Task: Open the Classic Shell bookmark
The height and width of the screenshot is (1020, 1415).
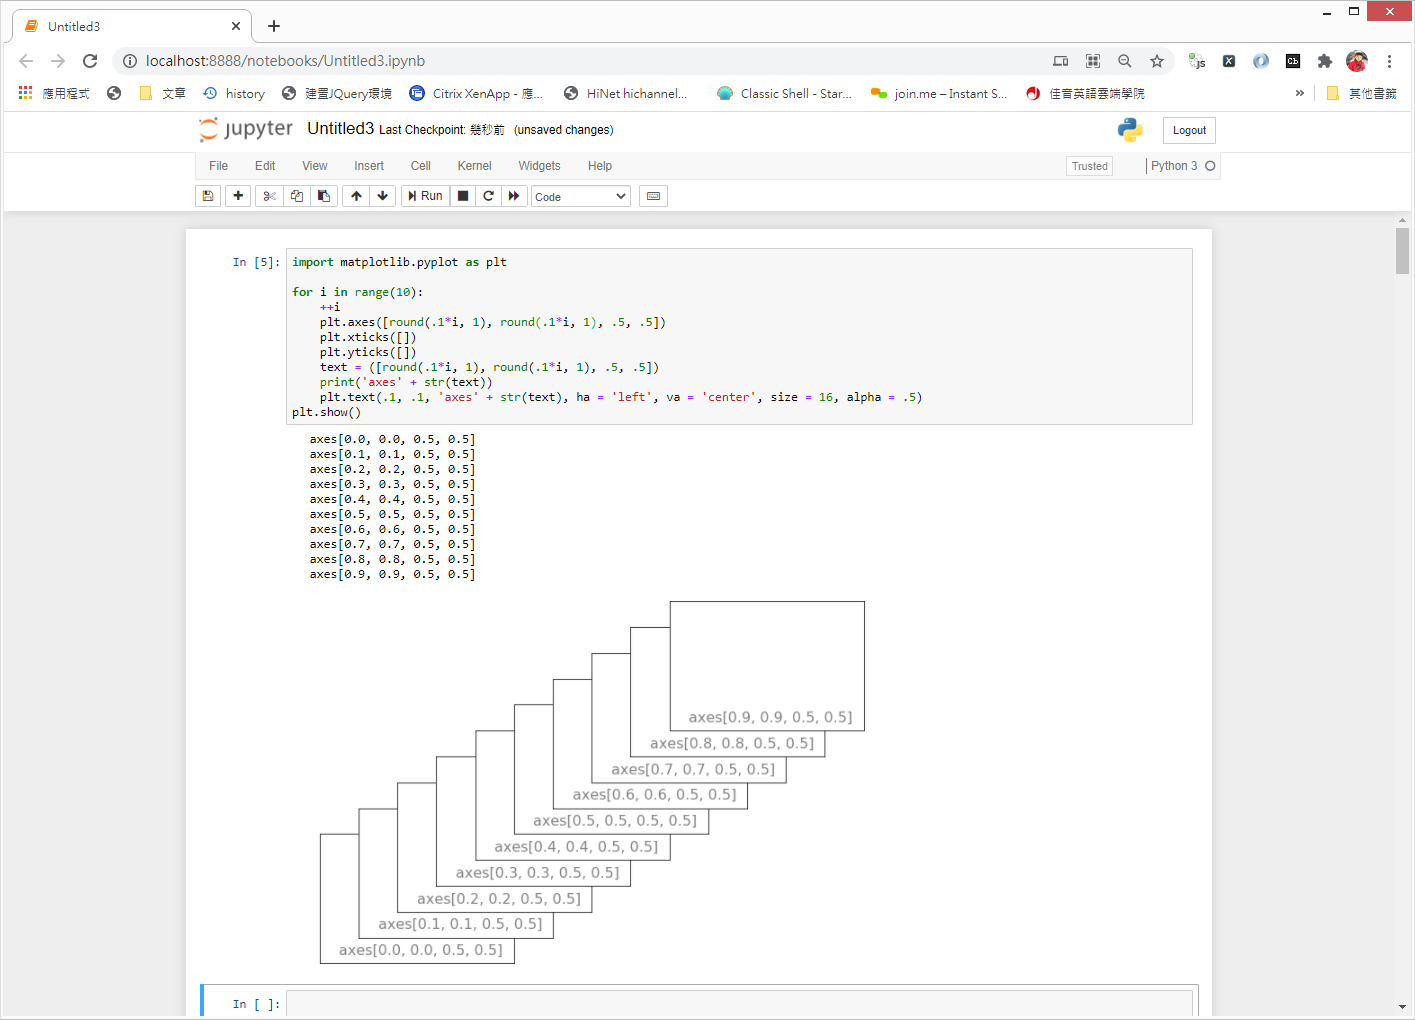Action: [x=785, y=93]
